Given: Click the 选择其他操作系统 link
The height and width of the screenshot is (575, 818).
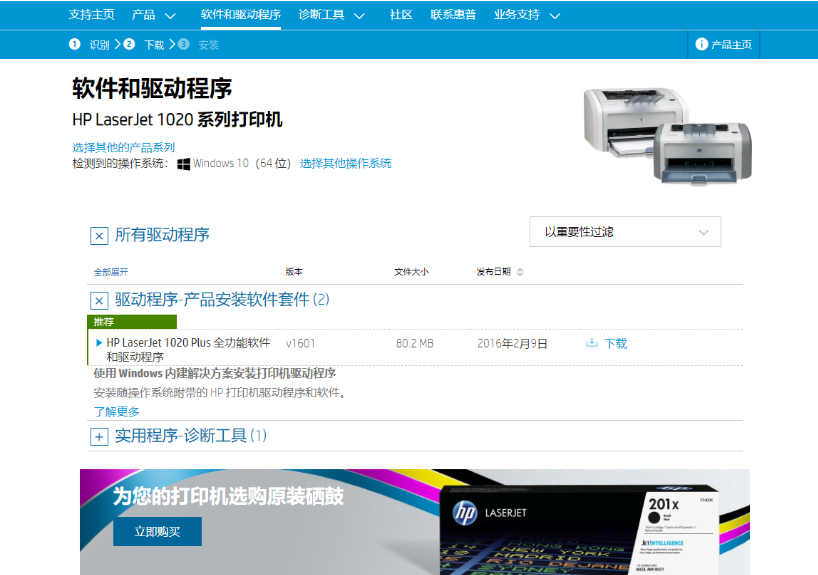Looking at the screenshot, I should [x=345, y=164].
